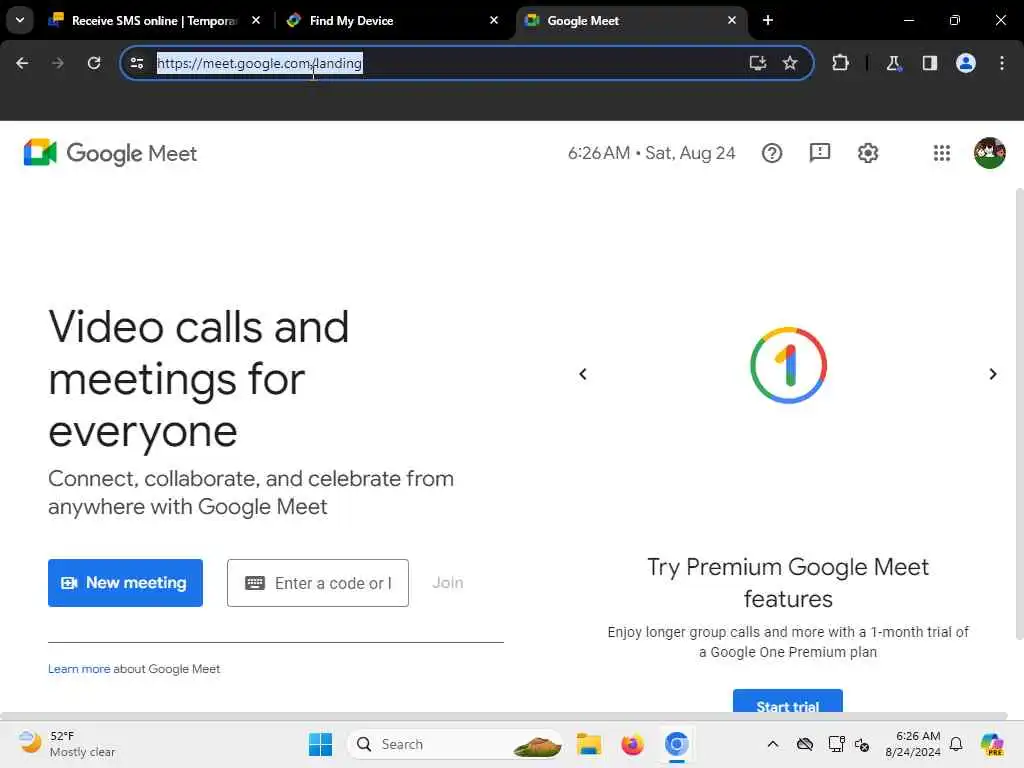Open the Windows Start menu
The image size is (1024, 768).
pyautogui.click(x=321, y=744)
